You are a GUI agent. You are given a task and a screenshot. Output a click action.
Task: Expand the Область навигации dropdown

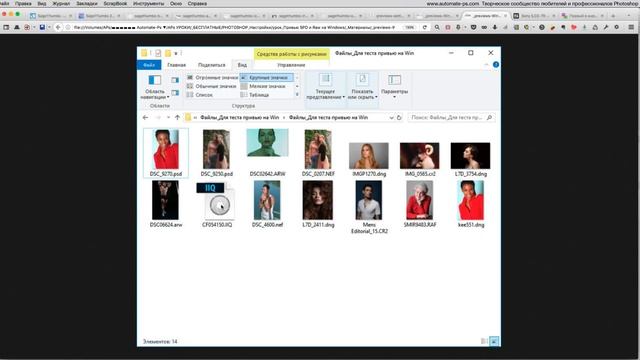pyautogui.click(x=168, y=97)
